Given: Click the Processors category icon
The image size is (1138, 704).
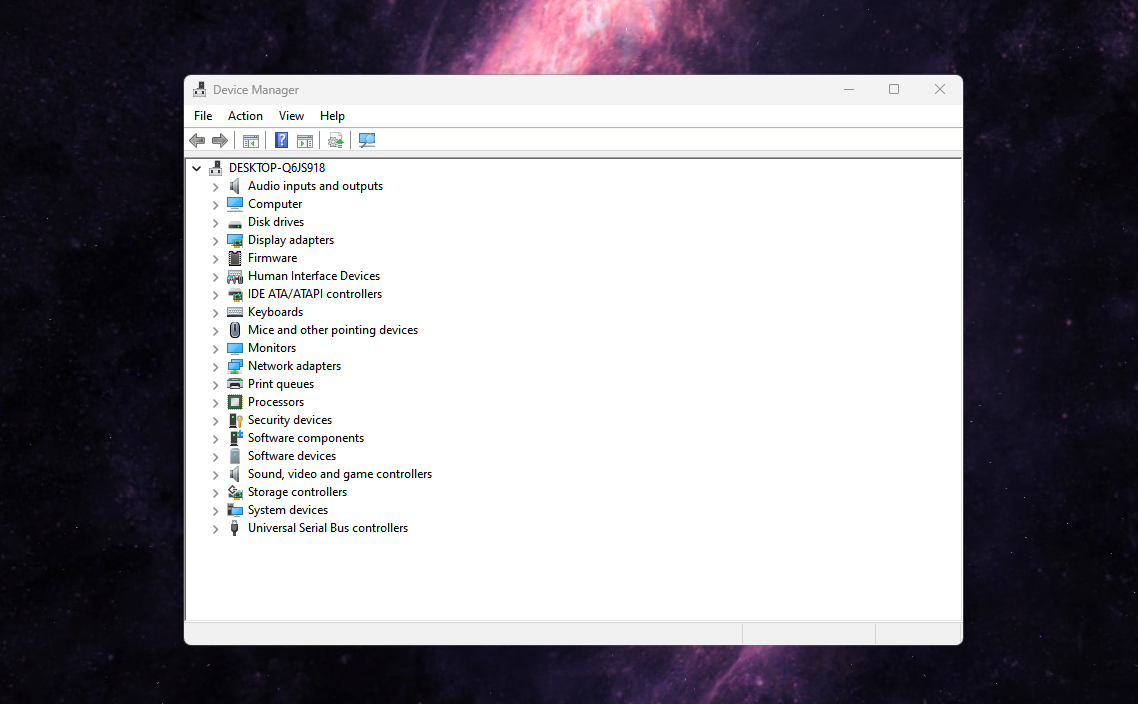Looking at the screenshot, I should click(233, 402).
